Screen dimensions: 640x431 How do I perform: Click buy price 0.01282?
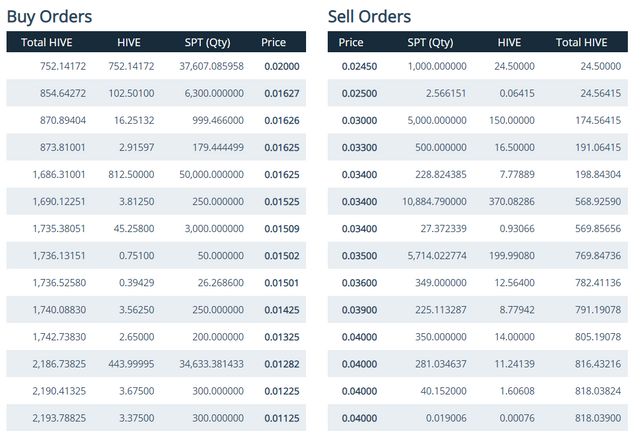coord(282,364)
